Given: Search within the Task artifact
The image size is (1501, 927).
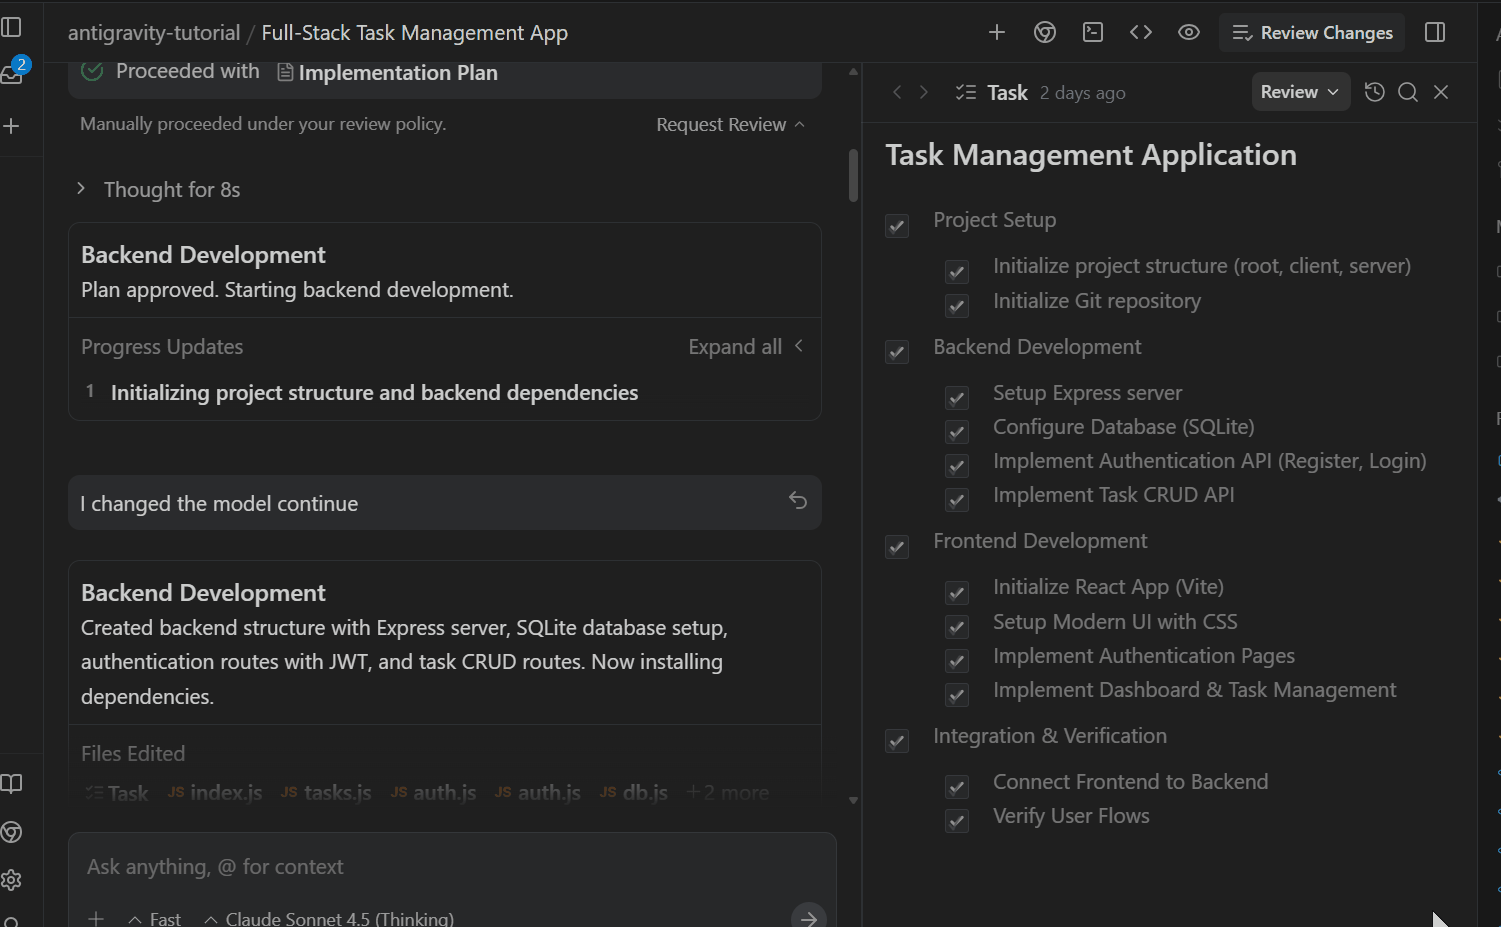Looking at the screenshot, I should pyautogui.click(x=1408, y=92).
